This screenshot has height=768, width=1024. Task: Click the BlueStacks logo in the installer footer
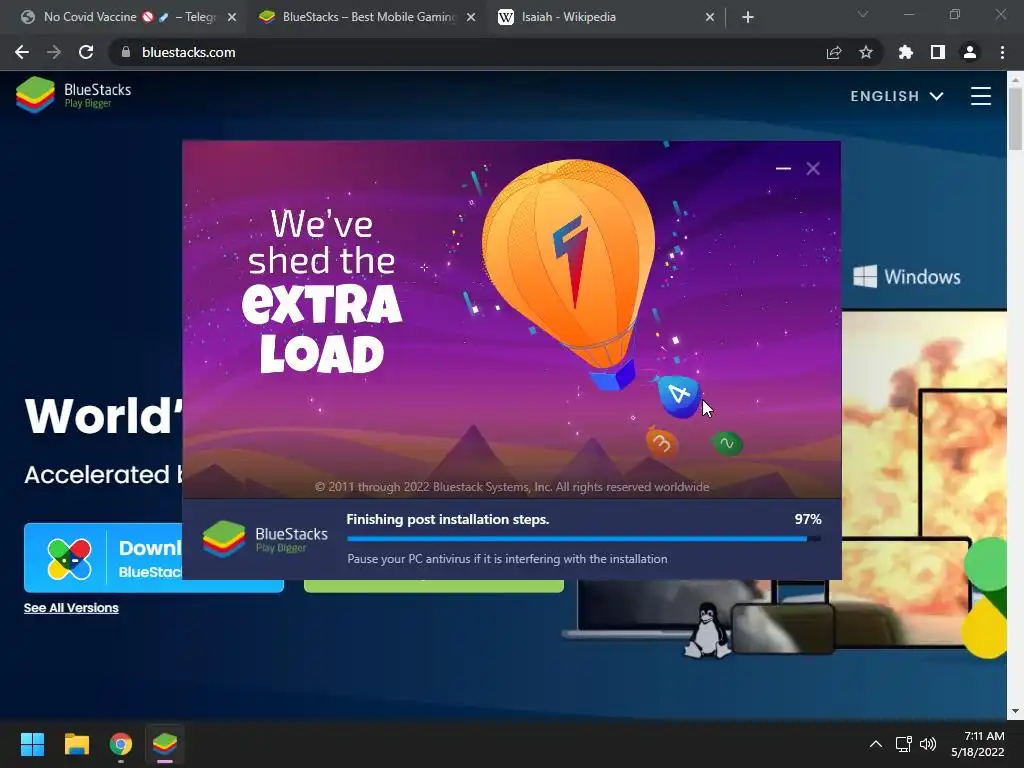pyautogui.click(x=265, y=539)
